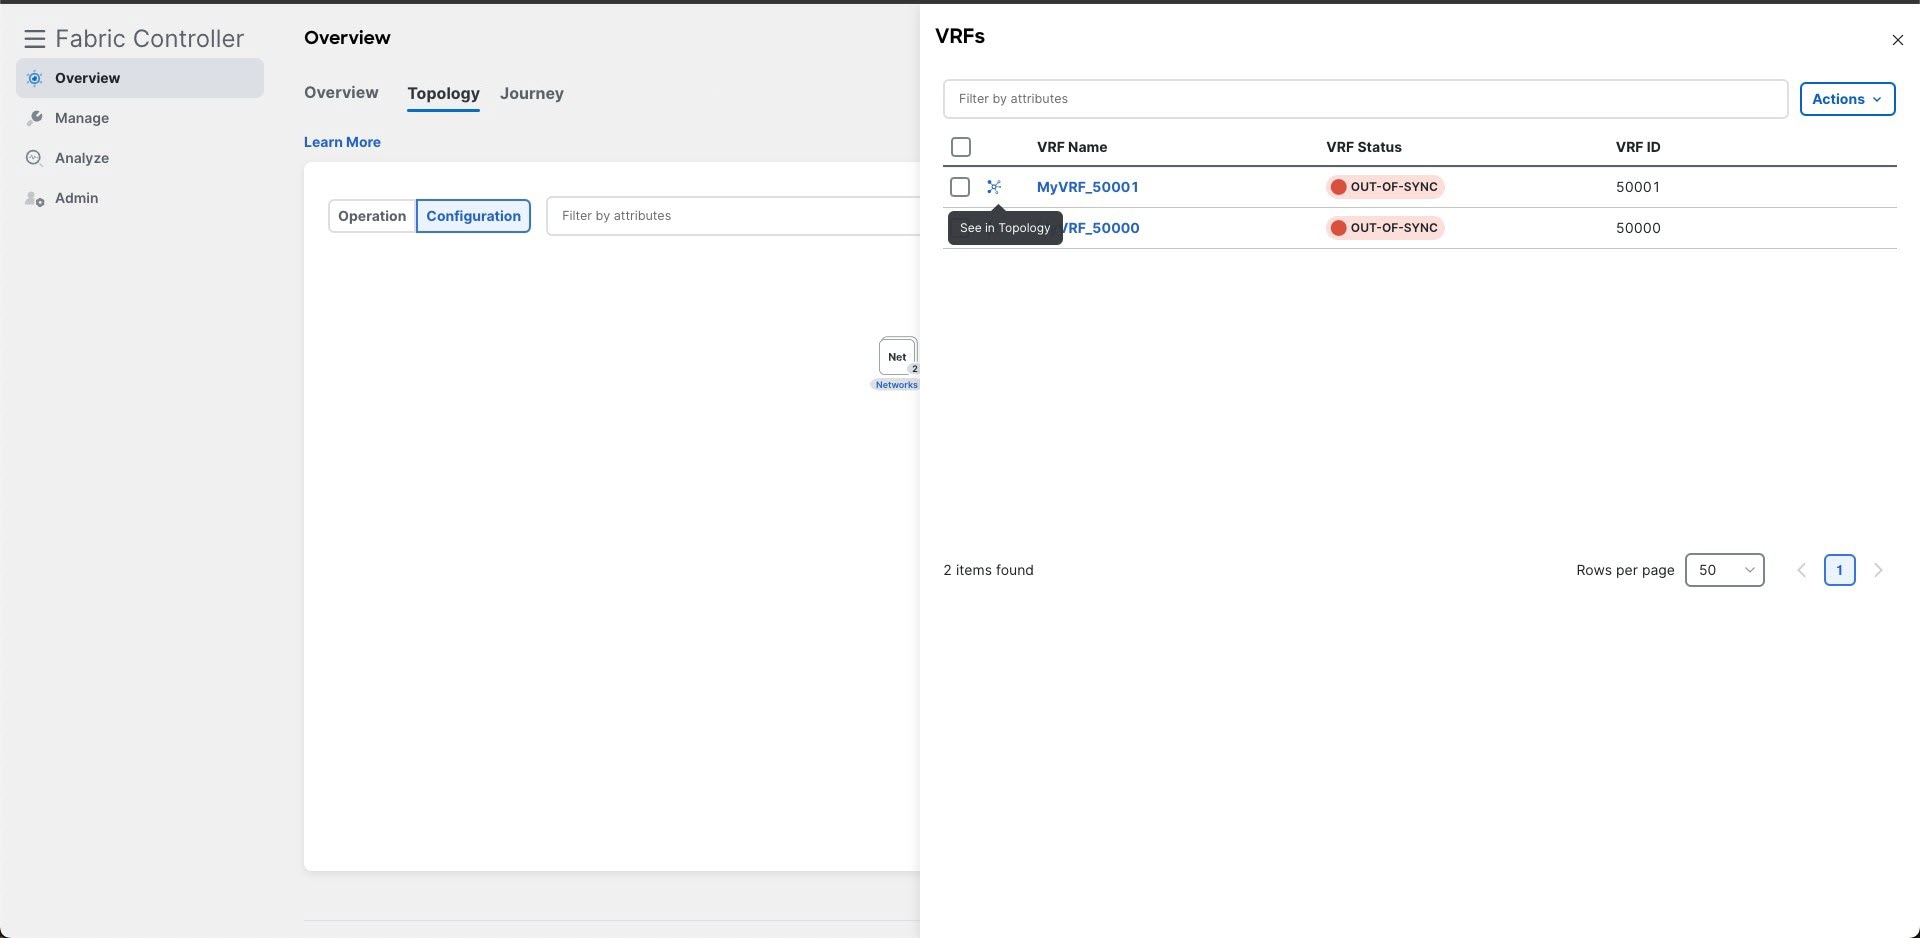Image resolution: width=1920 pixels, height=938 pixels.
Task: Open the hamburger navigation menu
Action: pos(35,39)
